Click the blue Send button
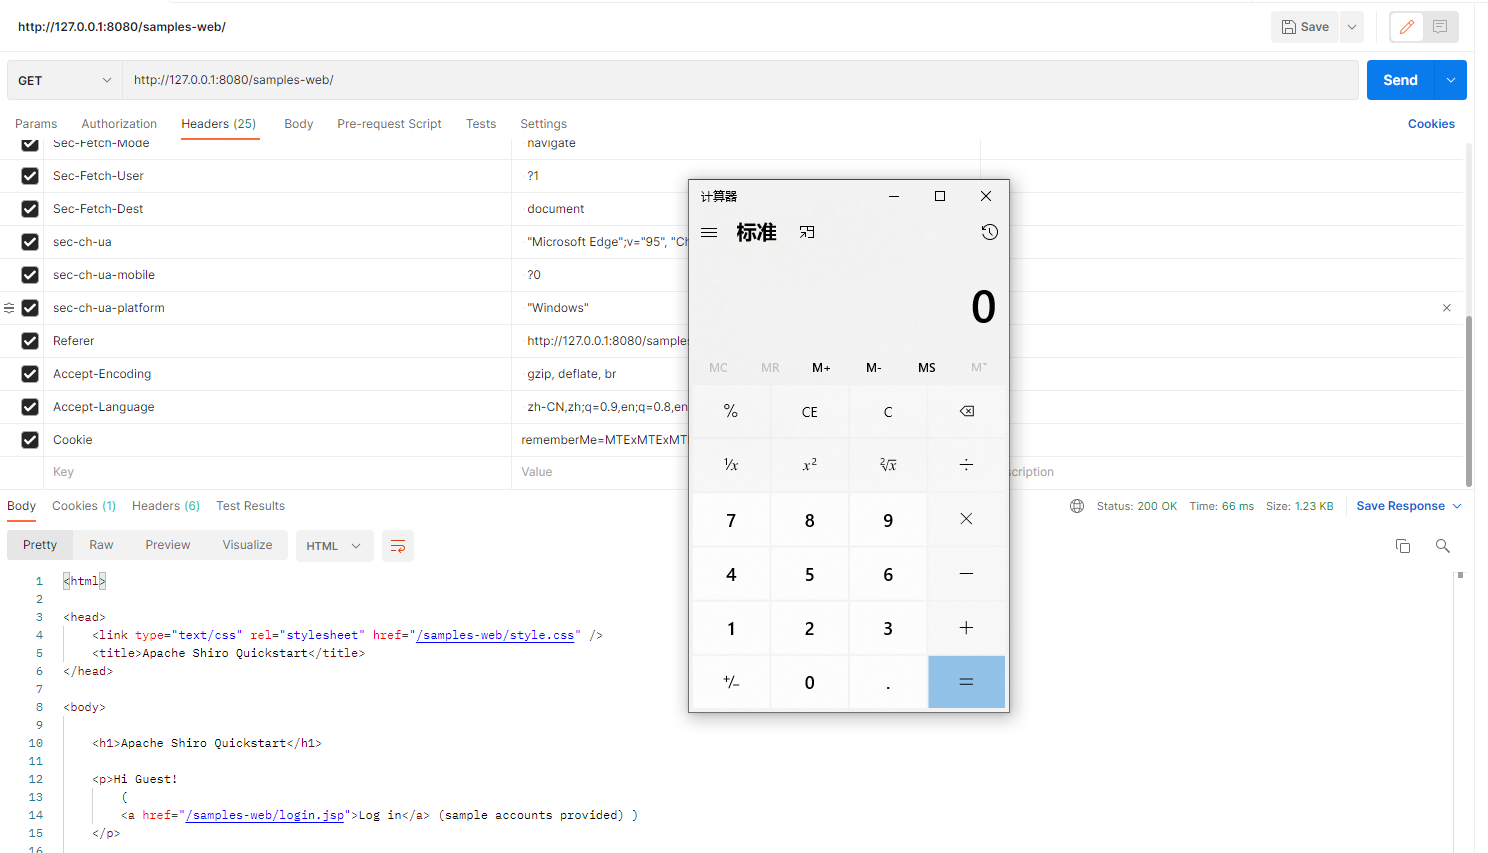The width and height of the screenshot is (1488, 853). point(1400,80)
